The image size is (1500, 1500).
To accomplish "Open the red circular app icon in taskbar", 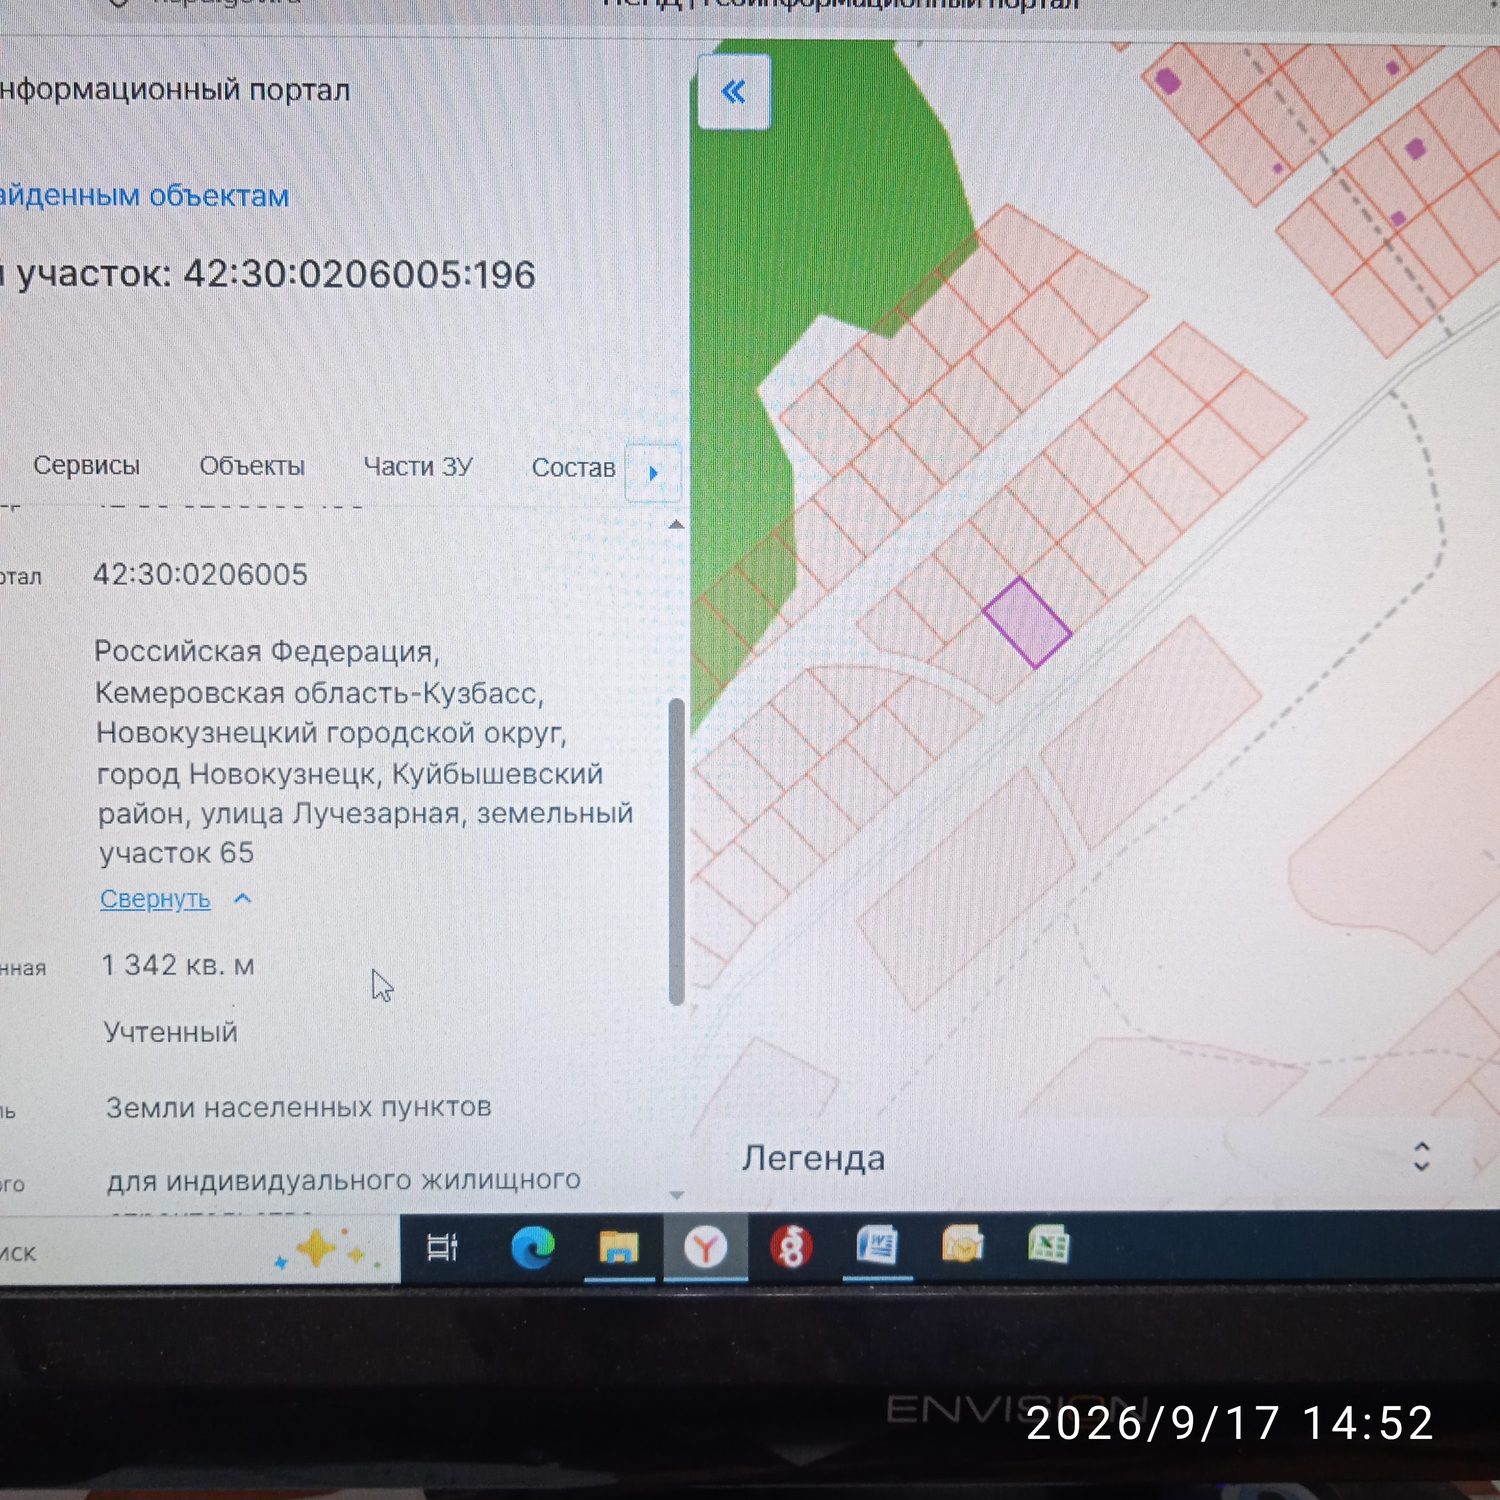I will (x=791, y=1247).
